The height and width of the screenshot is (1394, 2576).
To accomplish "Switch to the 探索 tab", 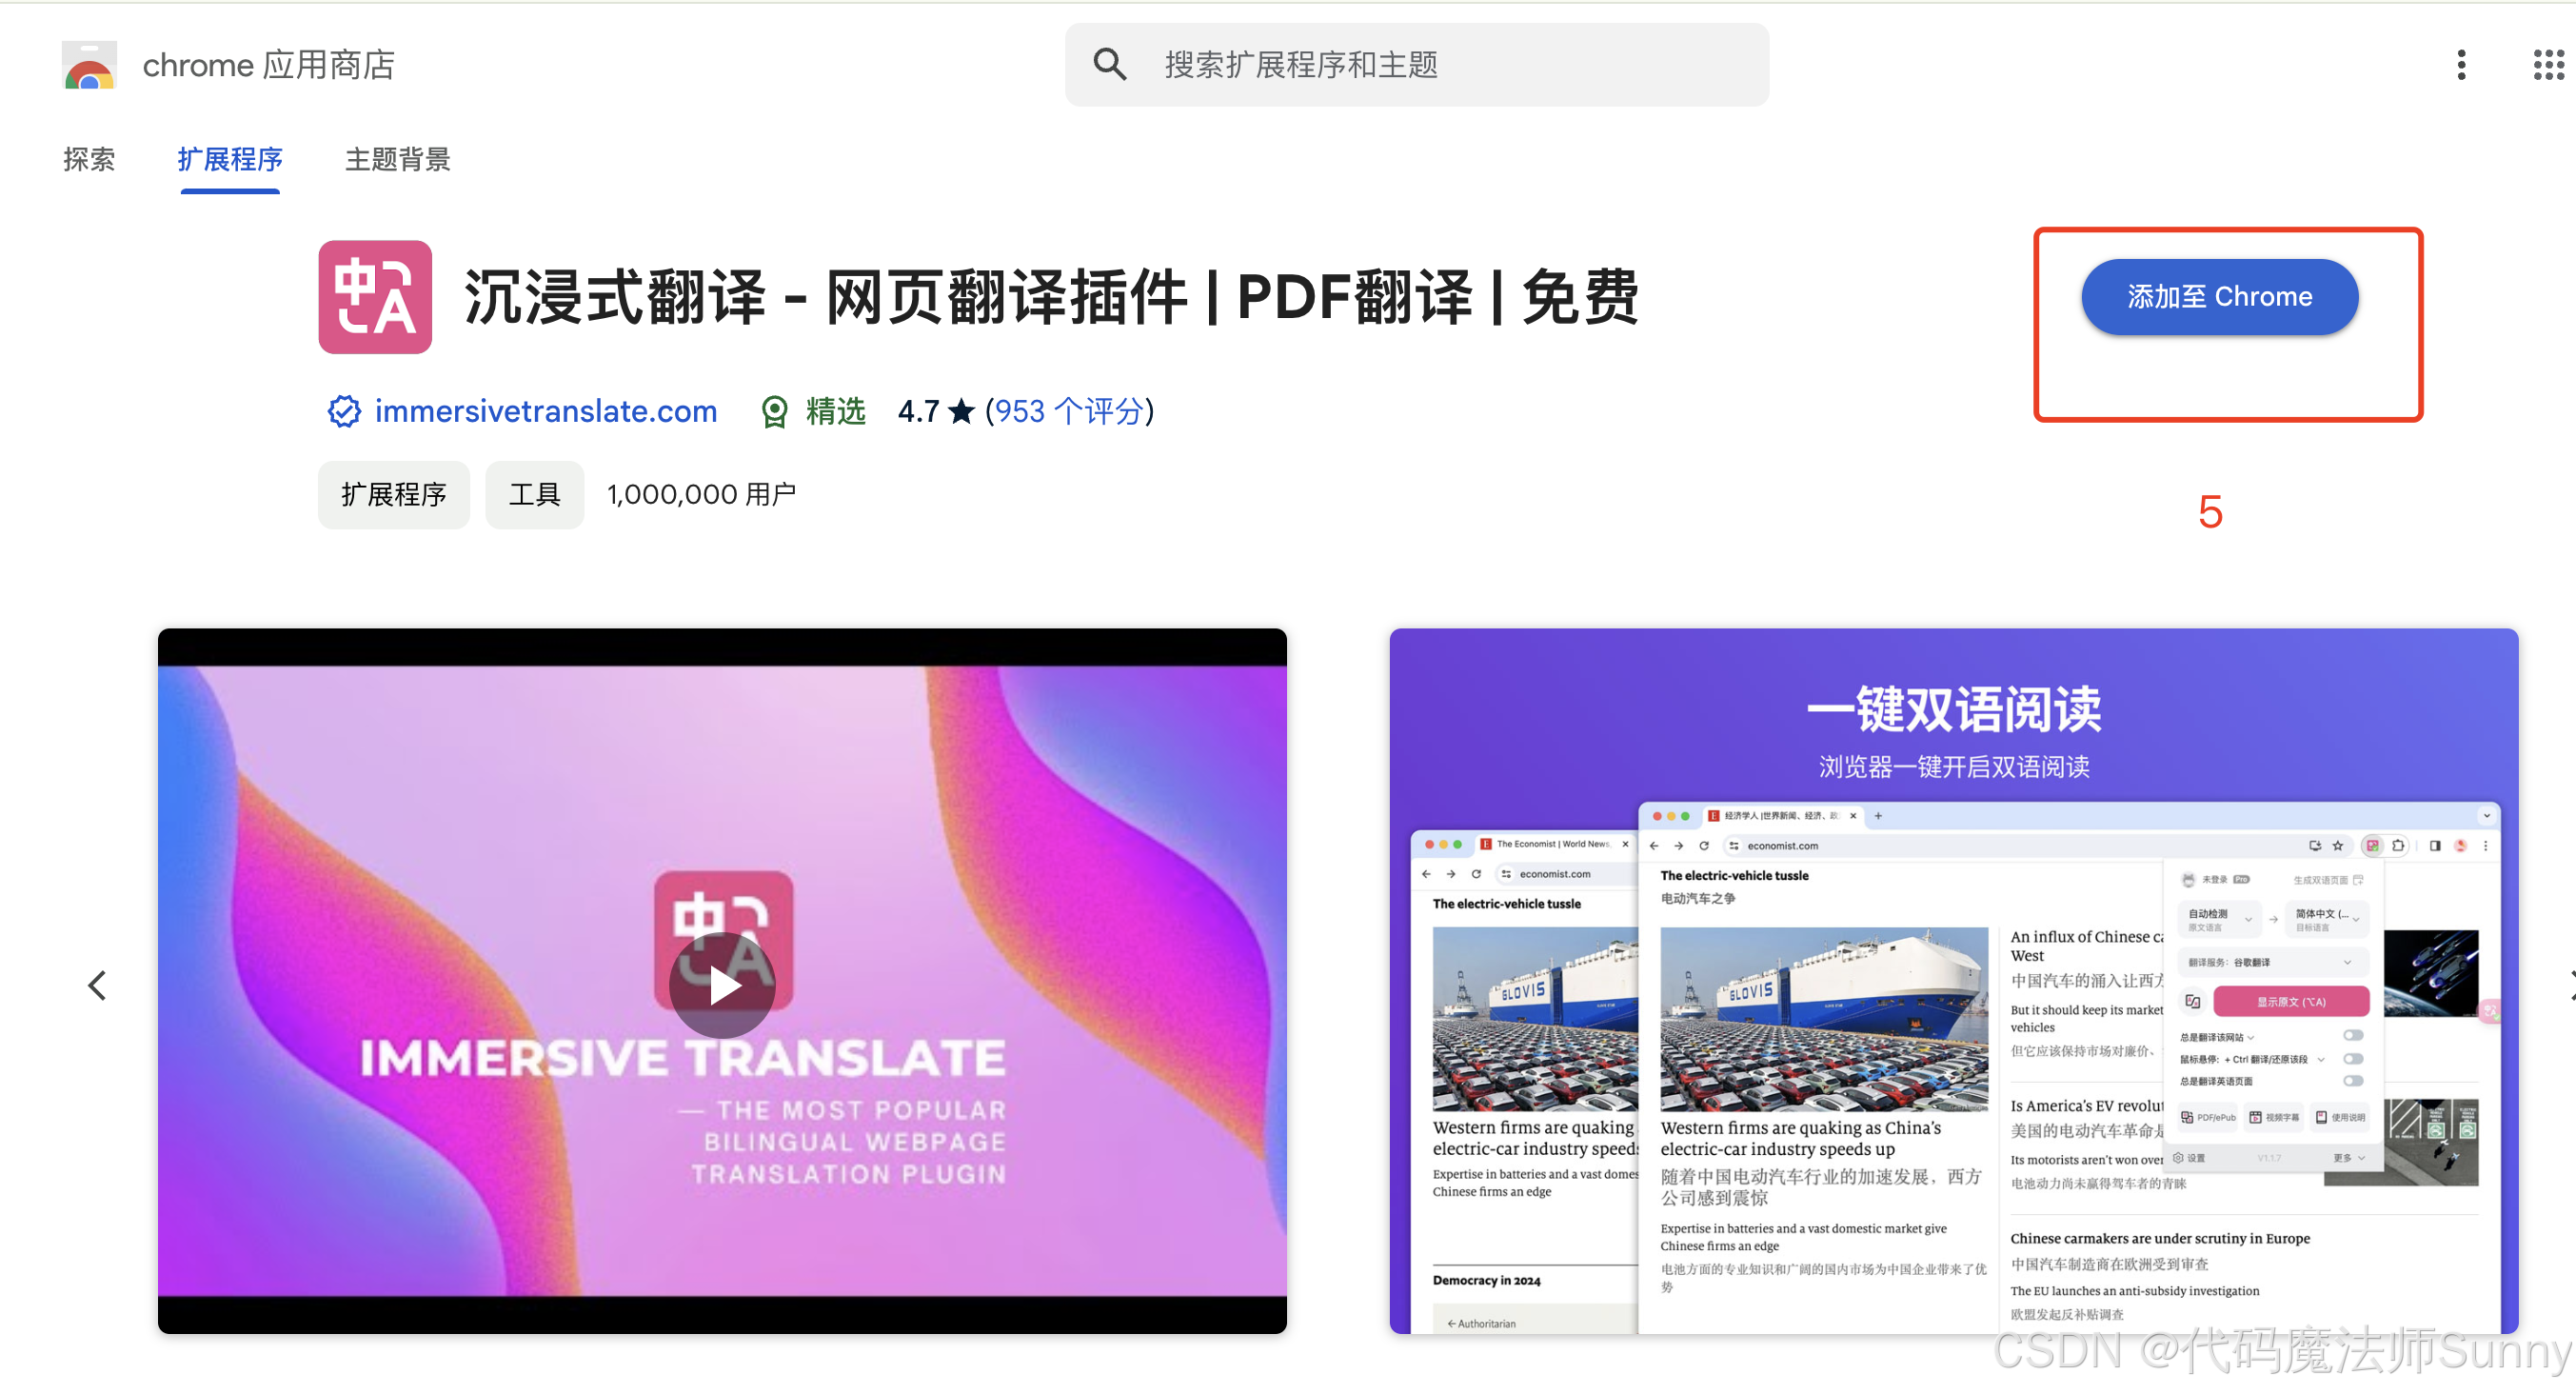I will (89, 159).
